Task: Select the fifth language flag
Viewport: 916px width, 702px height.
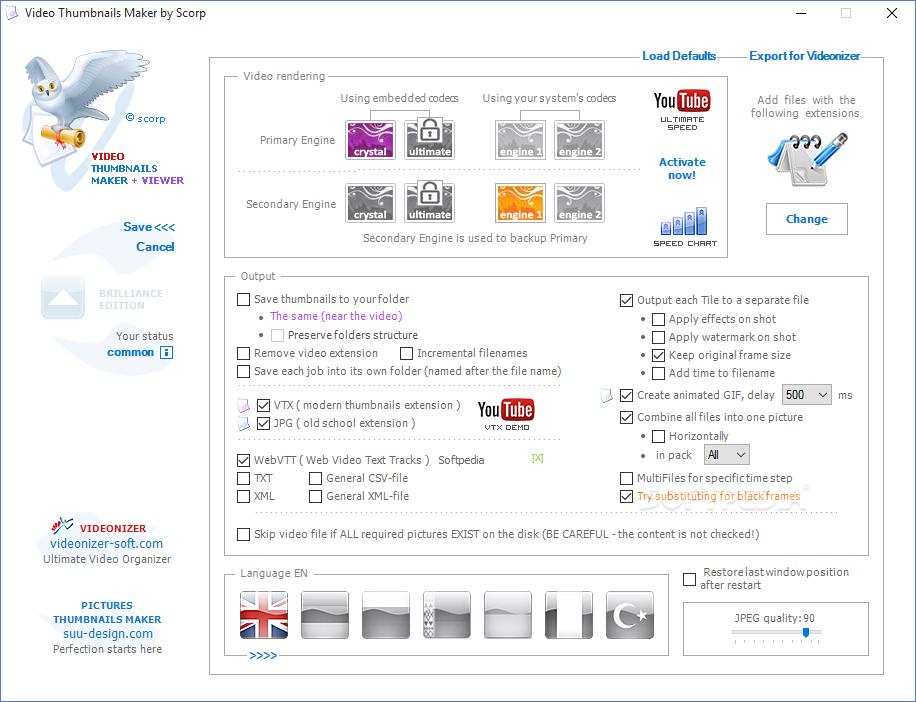Action: point(508,614)
